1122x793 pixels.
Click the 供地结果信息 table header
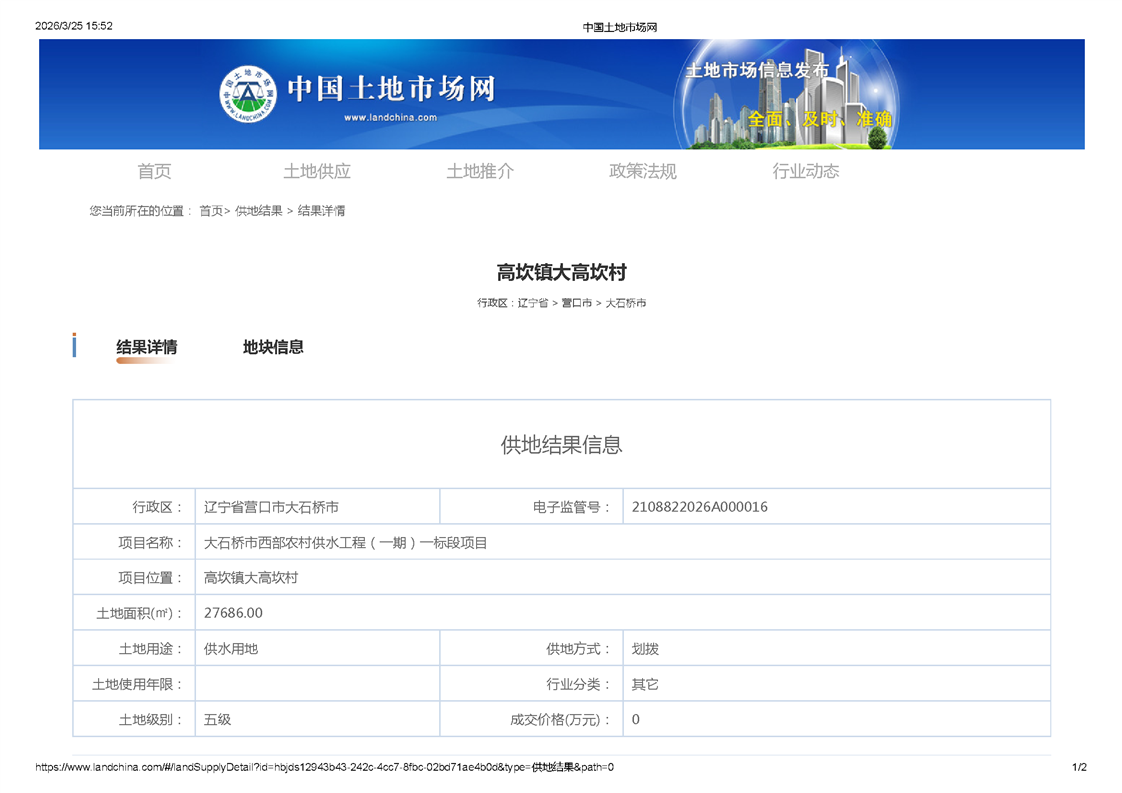tap(561, 445)
